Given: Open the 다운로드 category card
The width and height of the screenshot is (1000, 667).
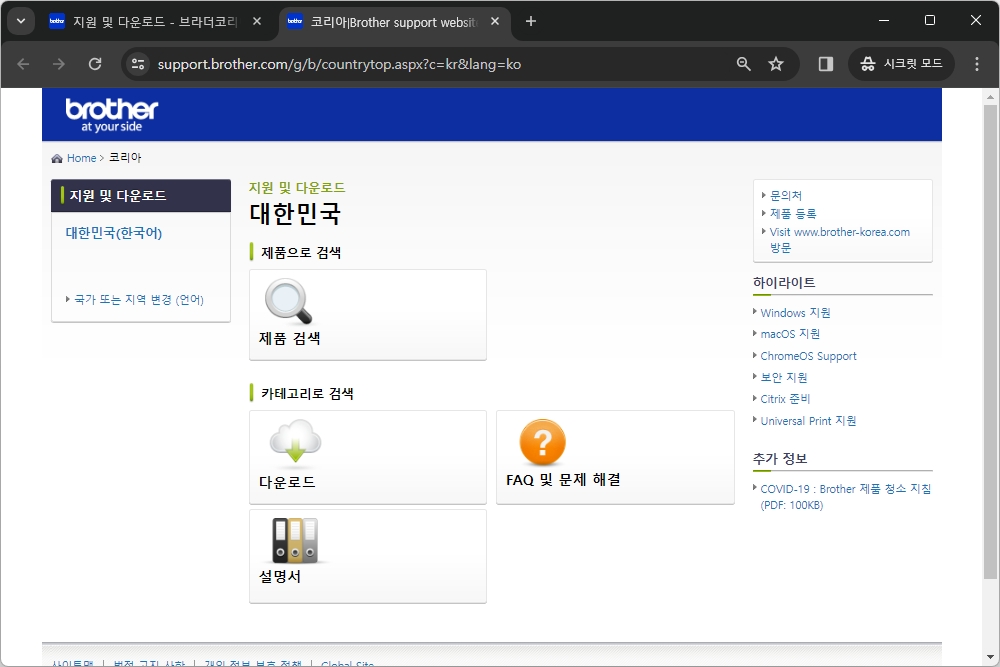Looking at the screenshot, I should pos(368,457).
